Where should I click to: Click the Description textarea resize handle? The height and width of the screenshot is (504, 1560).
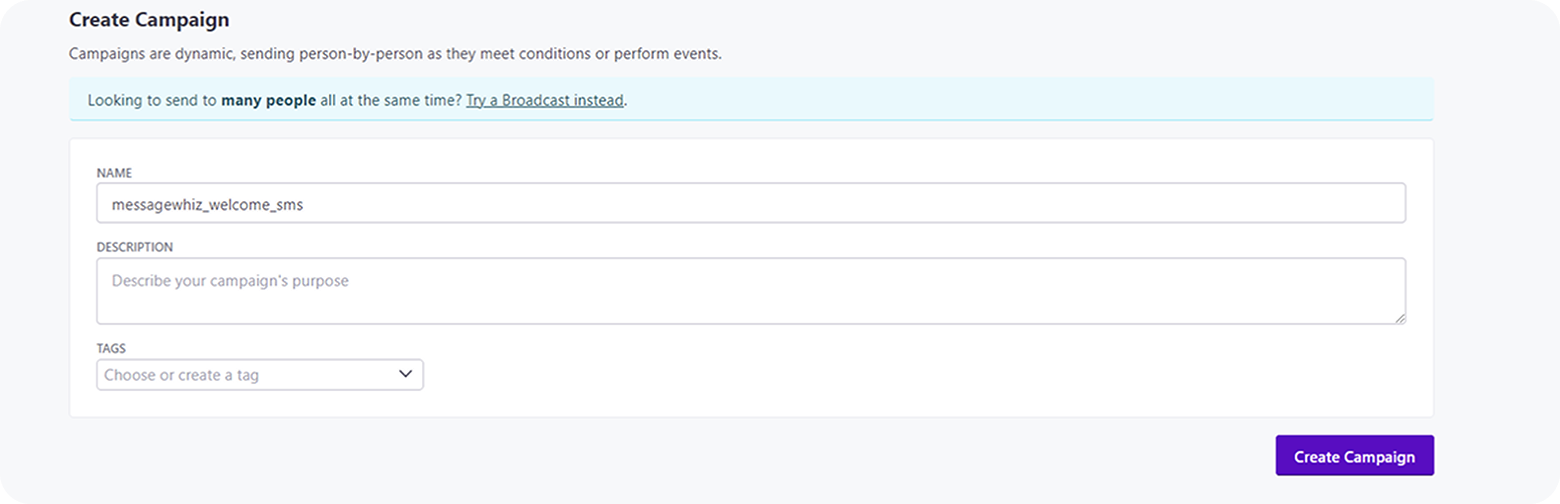1399,317
